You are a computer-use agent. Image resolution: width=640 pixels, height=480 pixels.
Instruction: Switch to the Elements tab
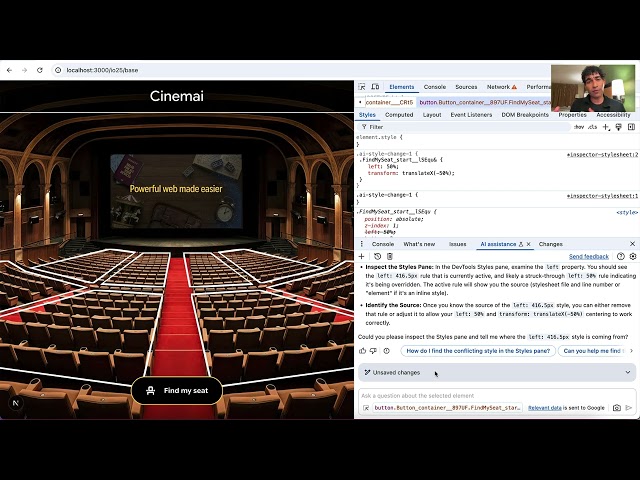(402, 87)
